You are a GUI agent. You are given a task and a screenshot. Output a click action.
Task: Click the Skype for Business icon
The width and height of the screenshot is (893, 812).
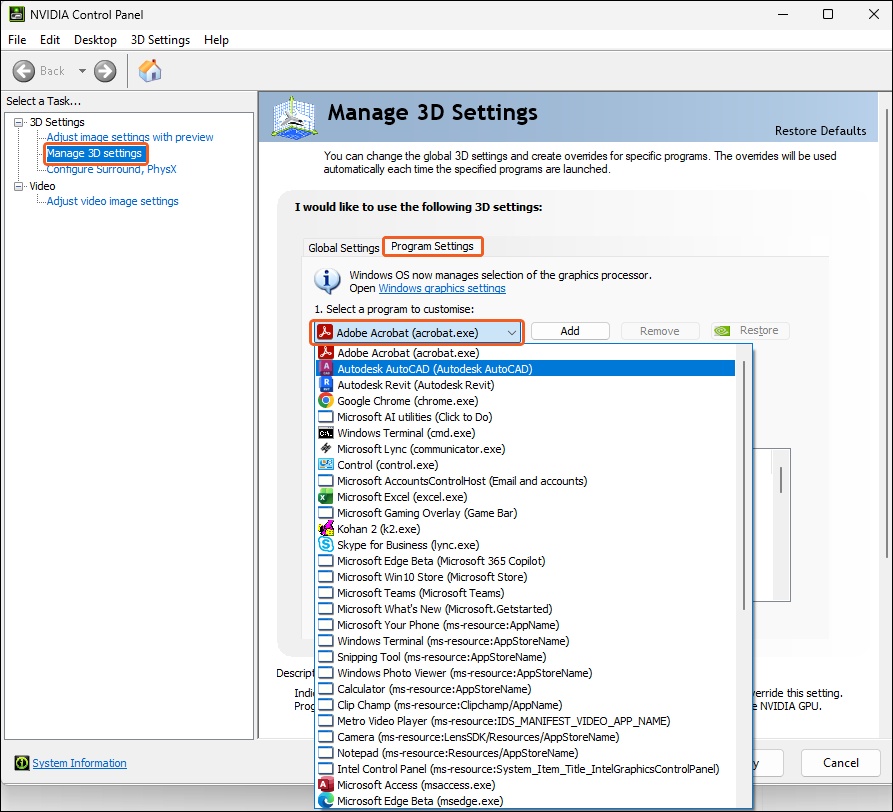tap(326, 544)
